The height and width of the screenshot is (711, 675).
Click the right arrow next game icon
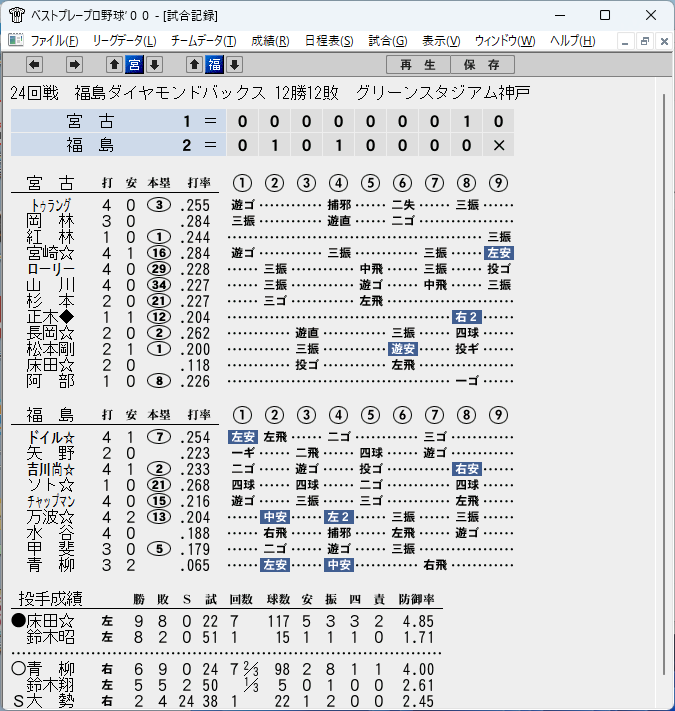point(74,65)
